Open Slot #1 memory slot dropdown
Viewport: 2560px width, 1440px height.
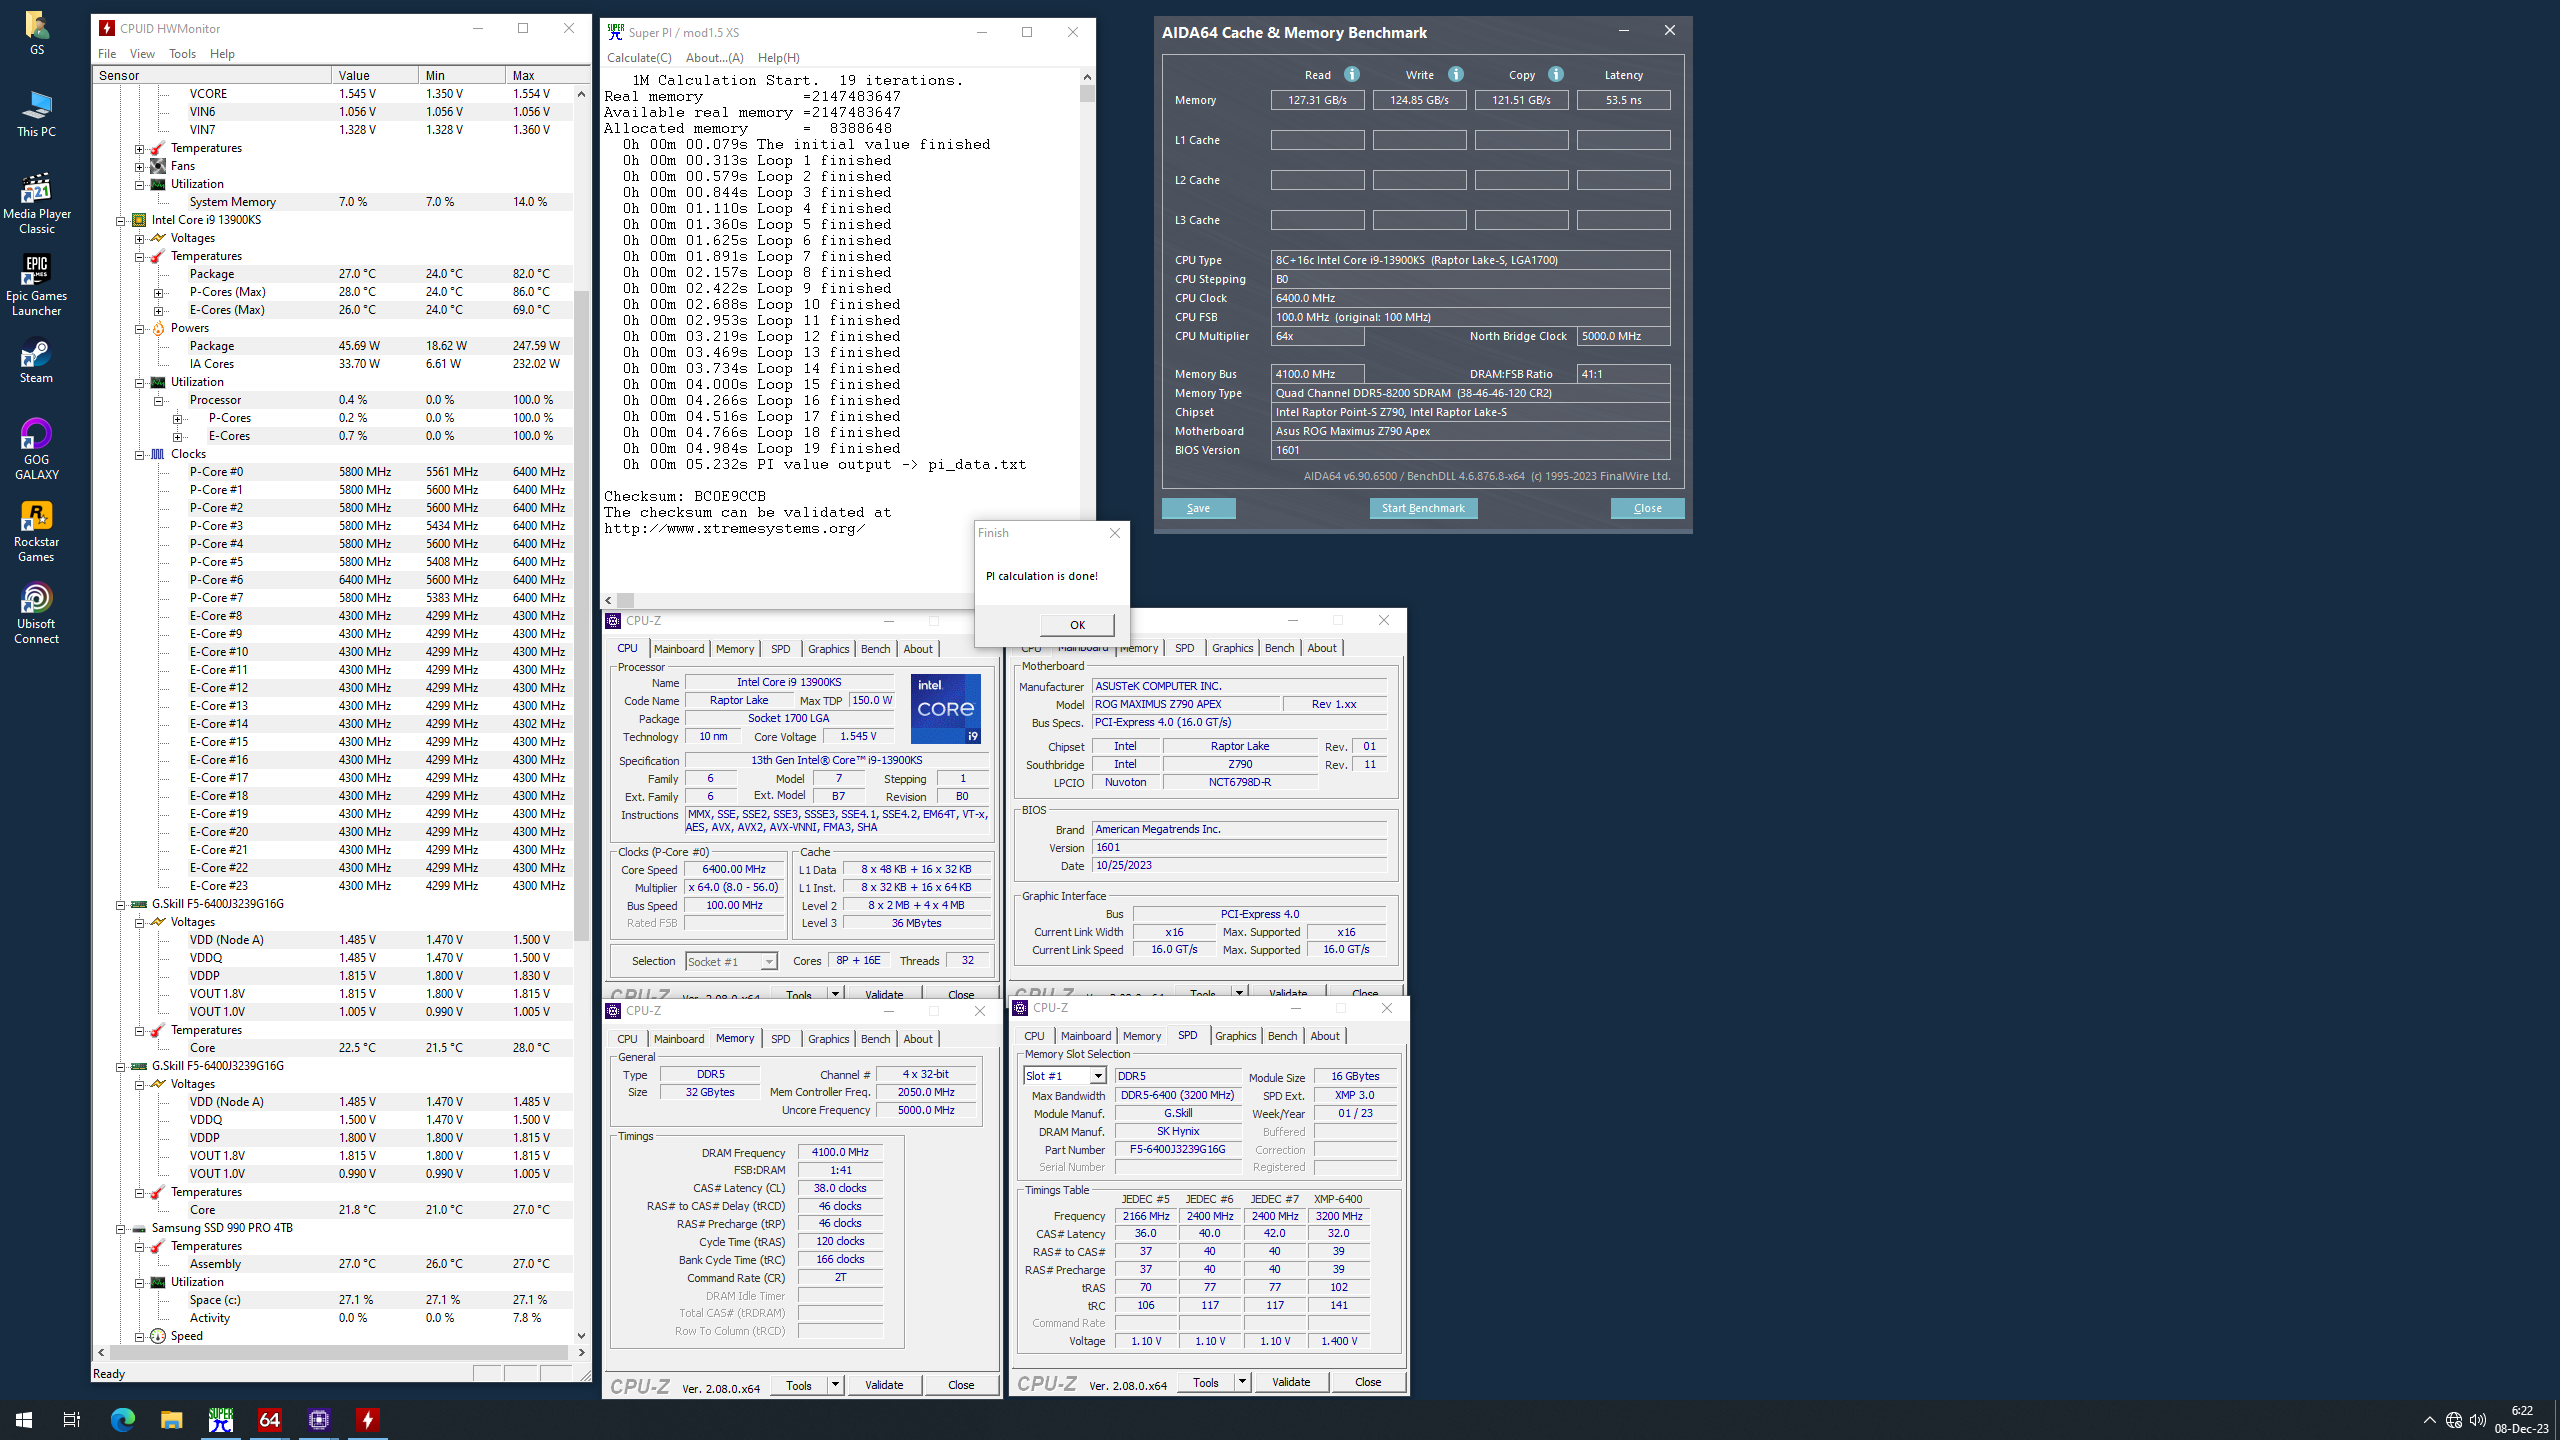tap(1097, 1076)
